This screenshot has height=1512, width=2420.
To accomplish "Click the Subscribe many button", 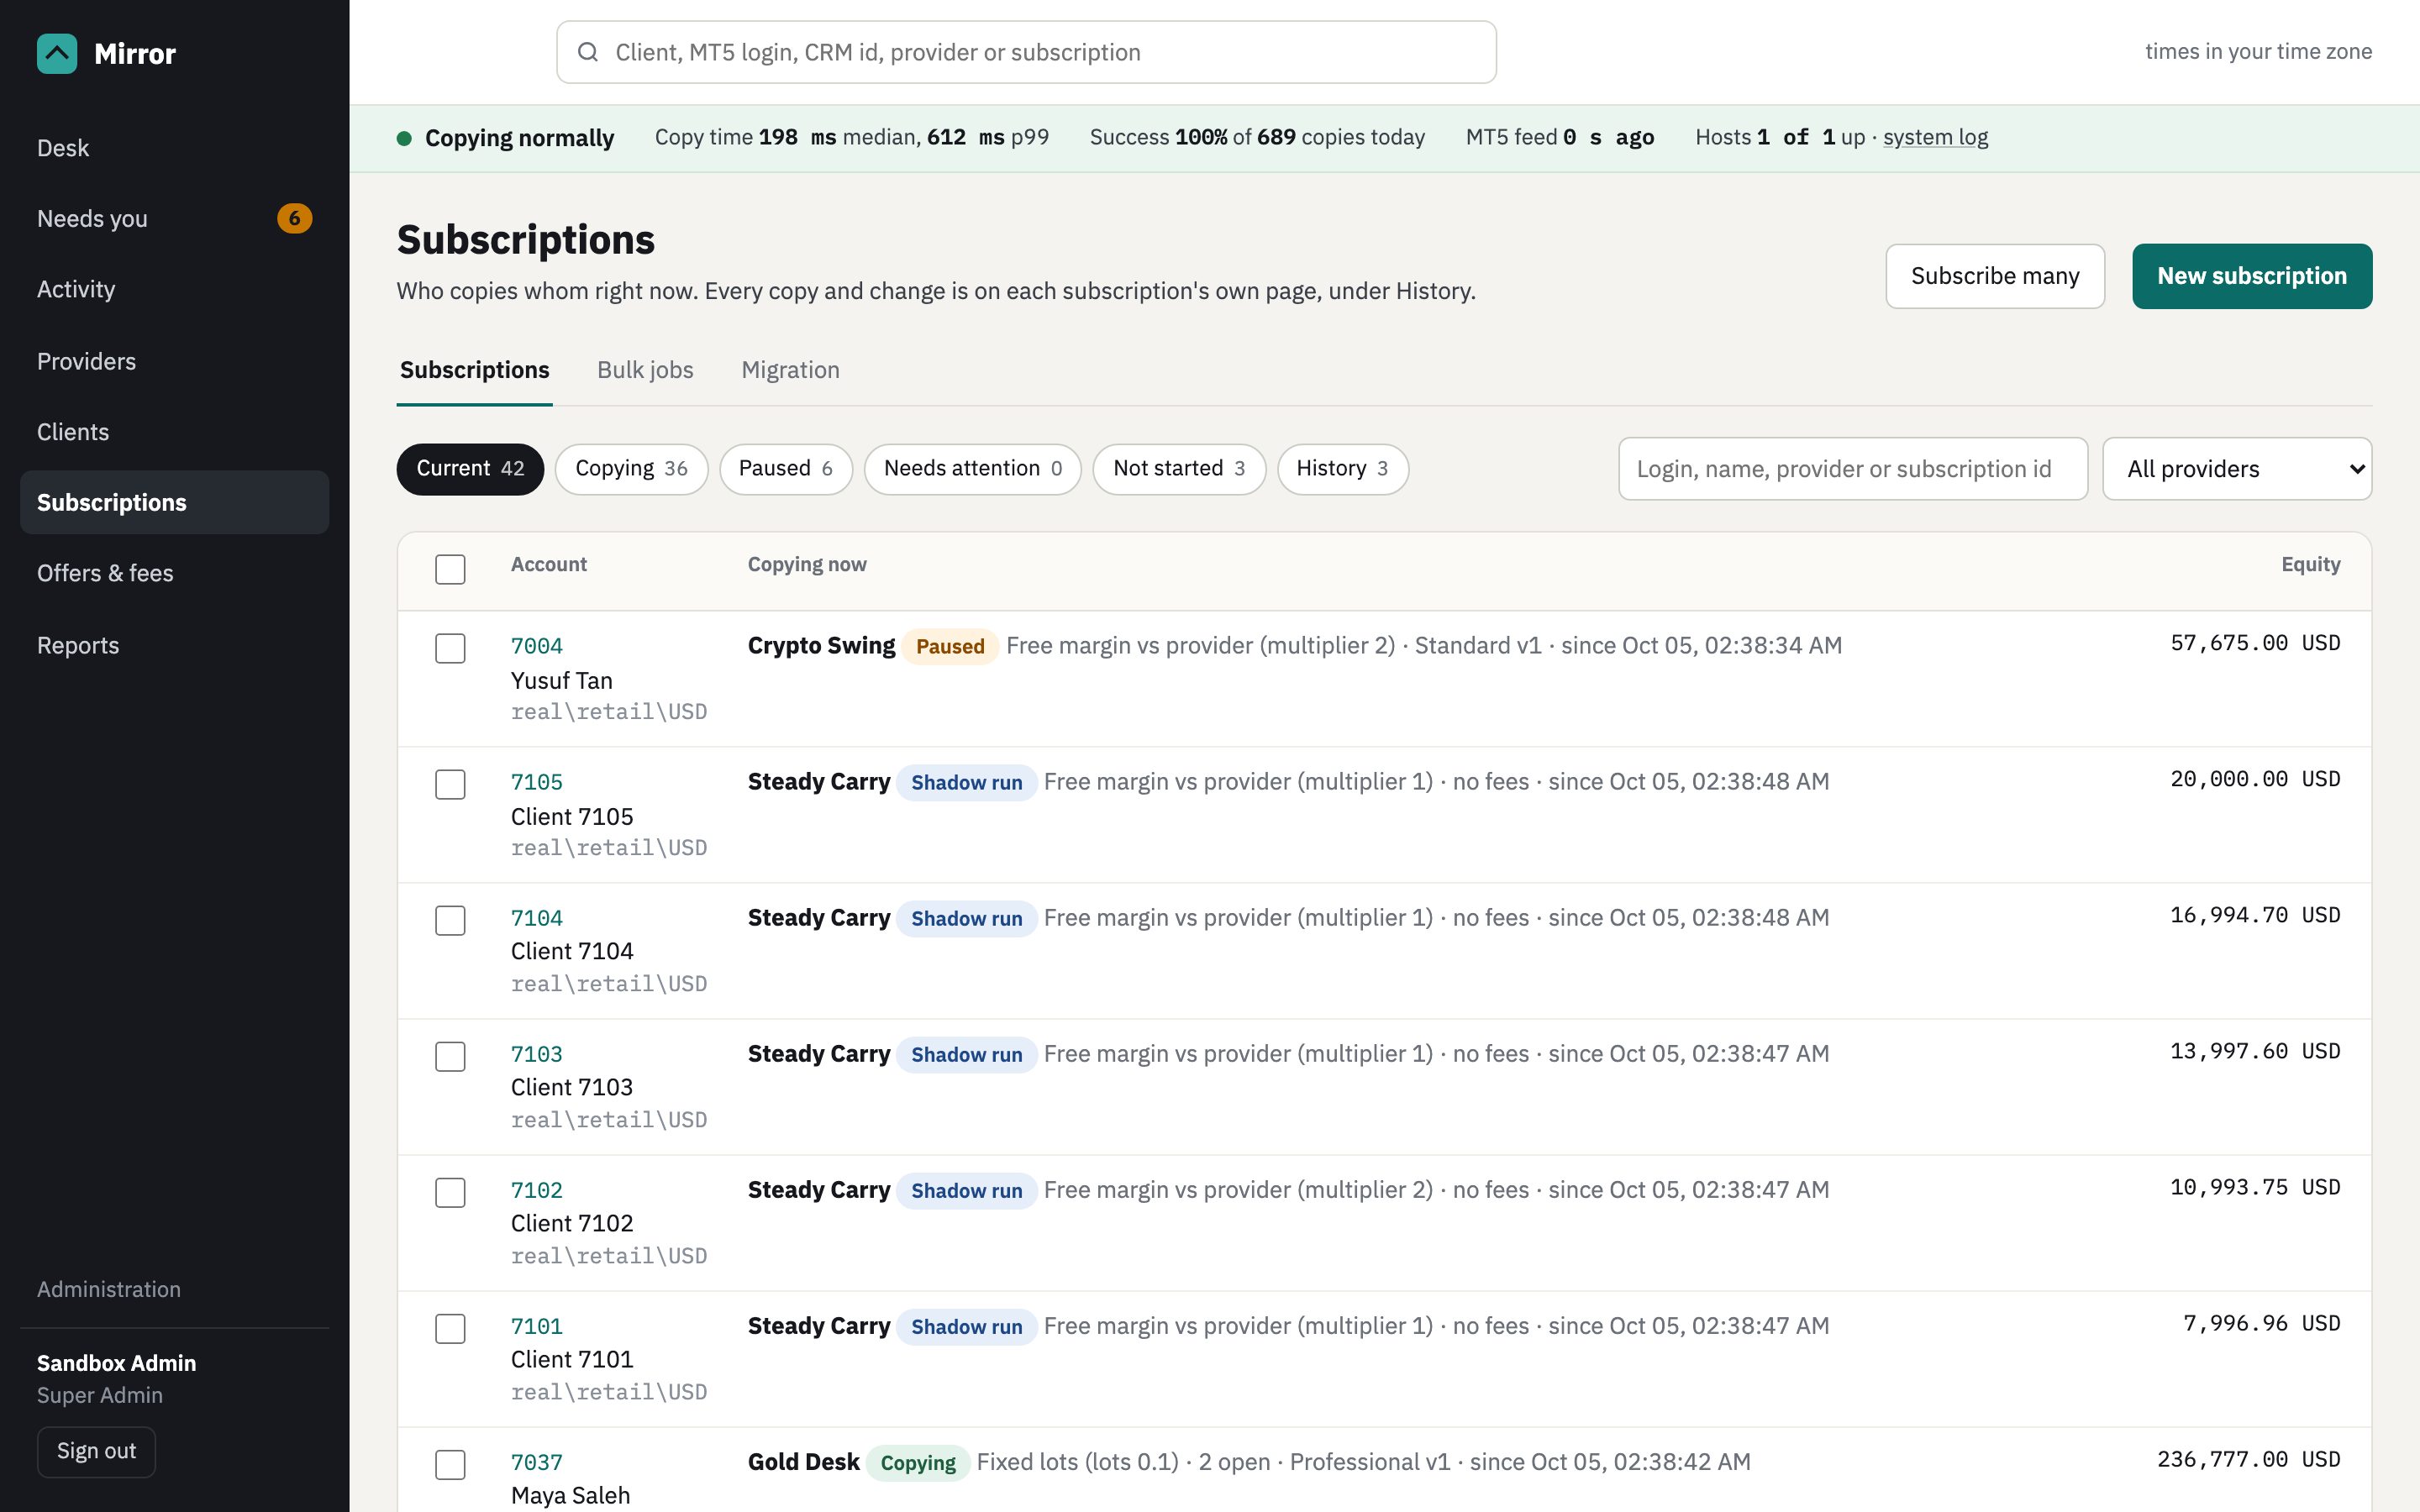I will 1994,276.
